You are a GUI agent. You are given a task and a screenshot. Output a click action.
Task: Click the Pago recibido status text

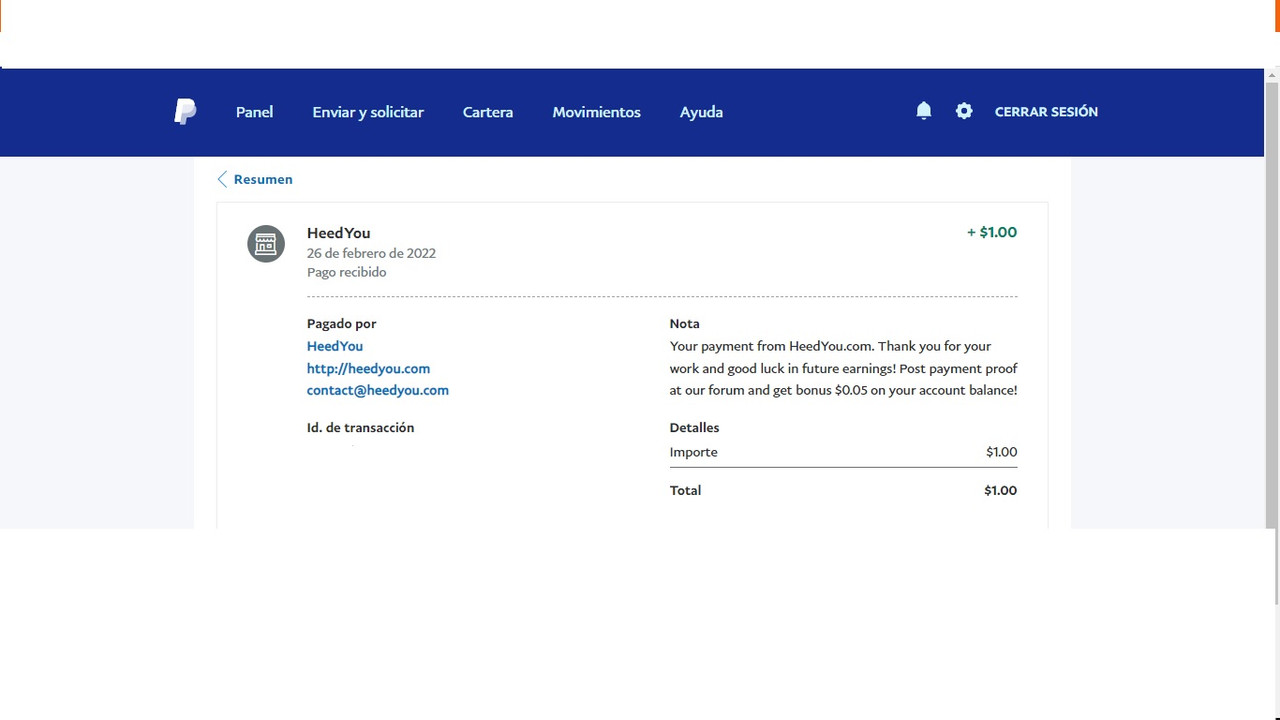[x=346, y=272]
